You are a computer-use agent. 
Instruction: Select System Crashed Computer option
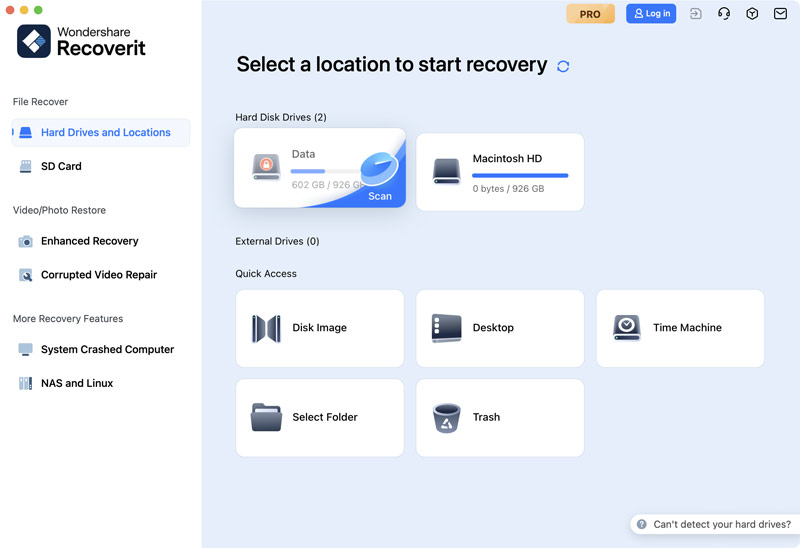[x=107, y=350]
